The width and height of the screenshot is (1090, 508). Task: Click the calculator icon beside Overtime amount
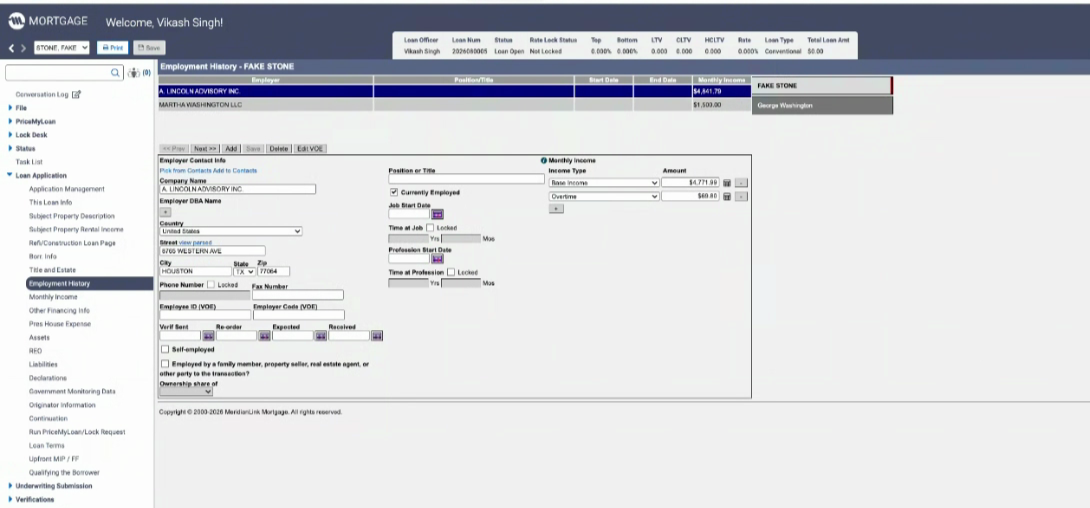click(727, 197)
